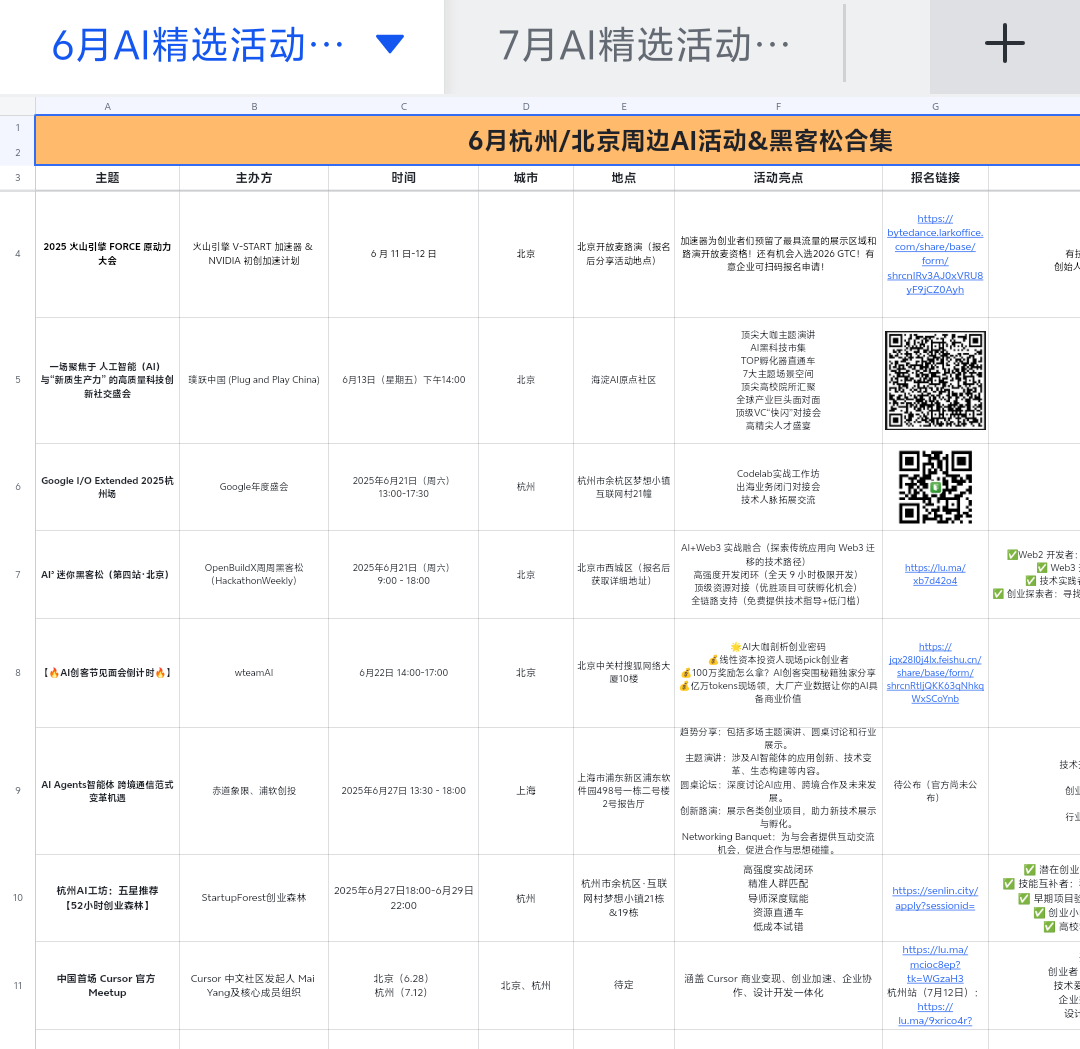Select the 地点 header cell
Image resolution: width=1080 pixels, height=1049 pixels.
pos(624,178)
